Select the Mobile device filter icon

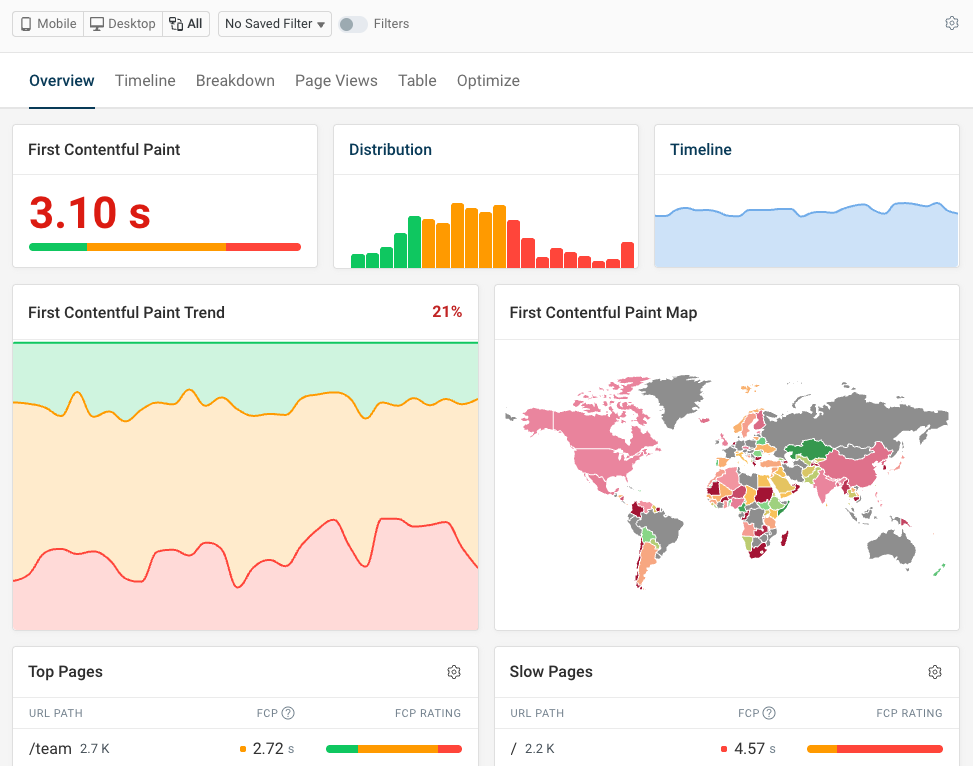pyautogui.click(x=25, y=23)
